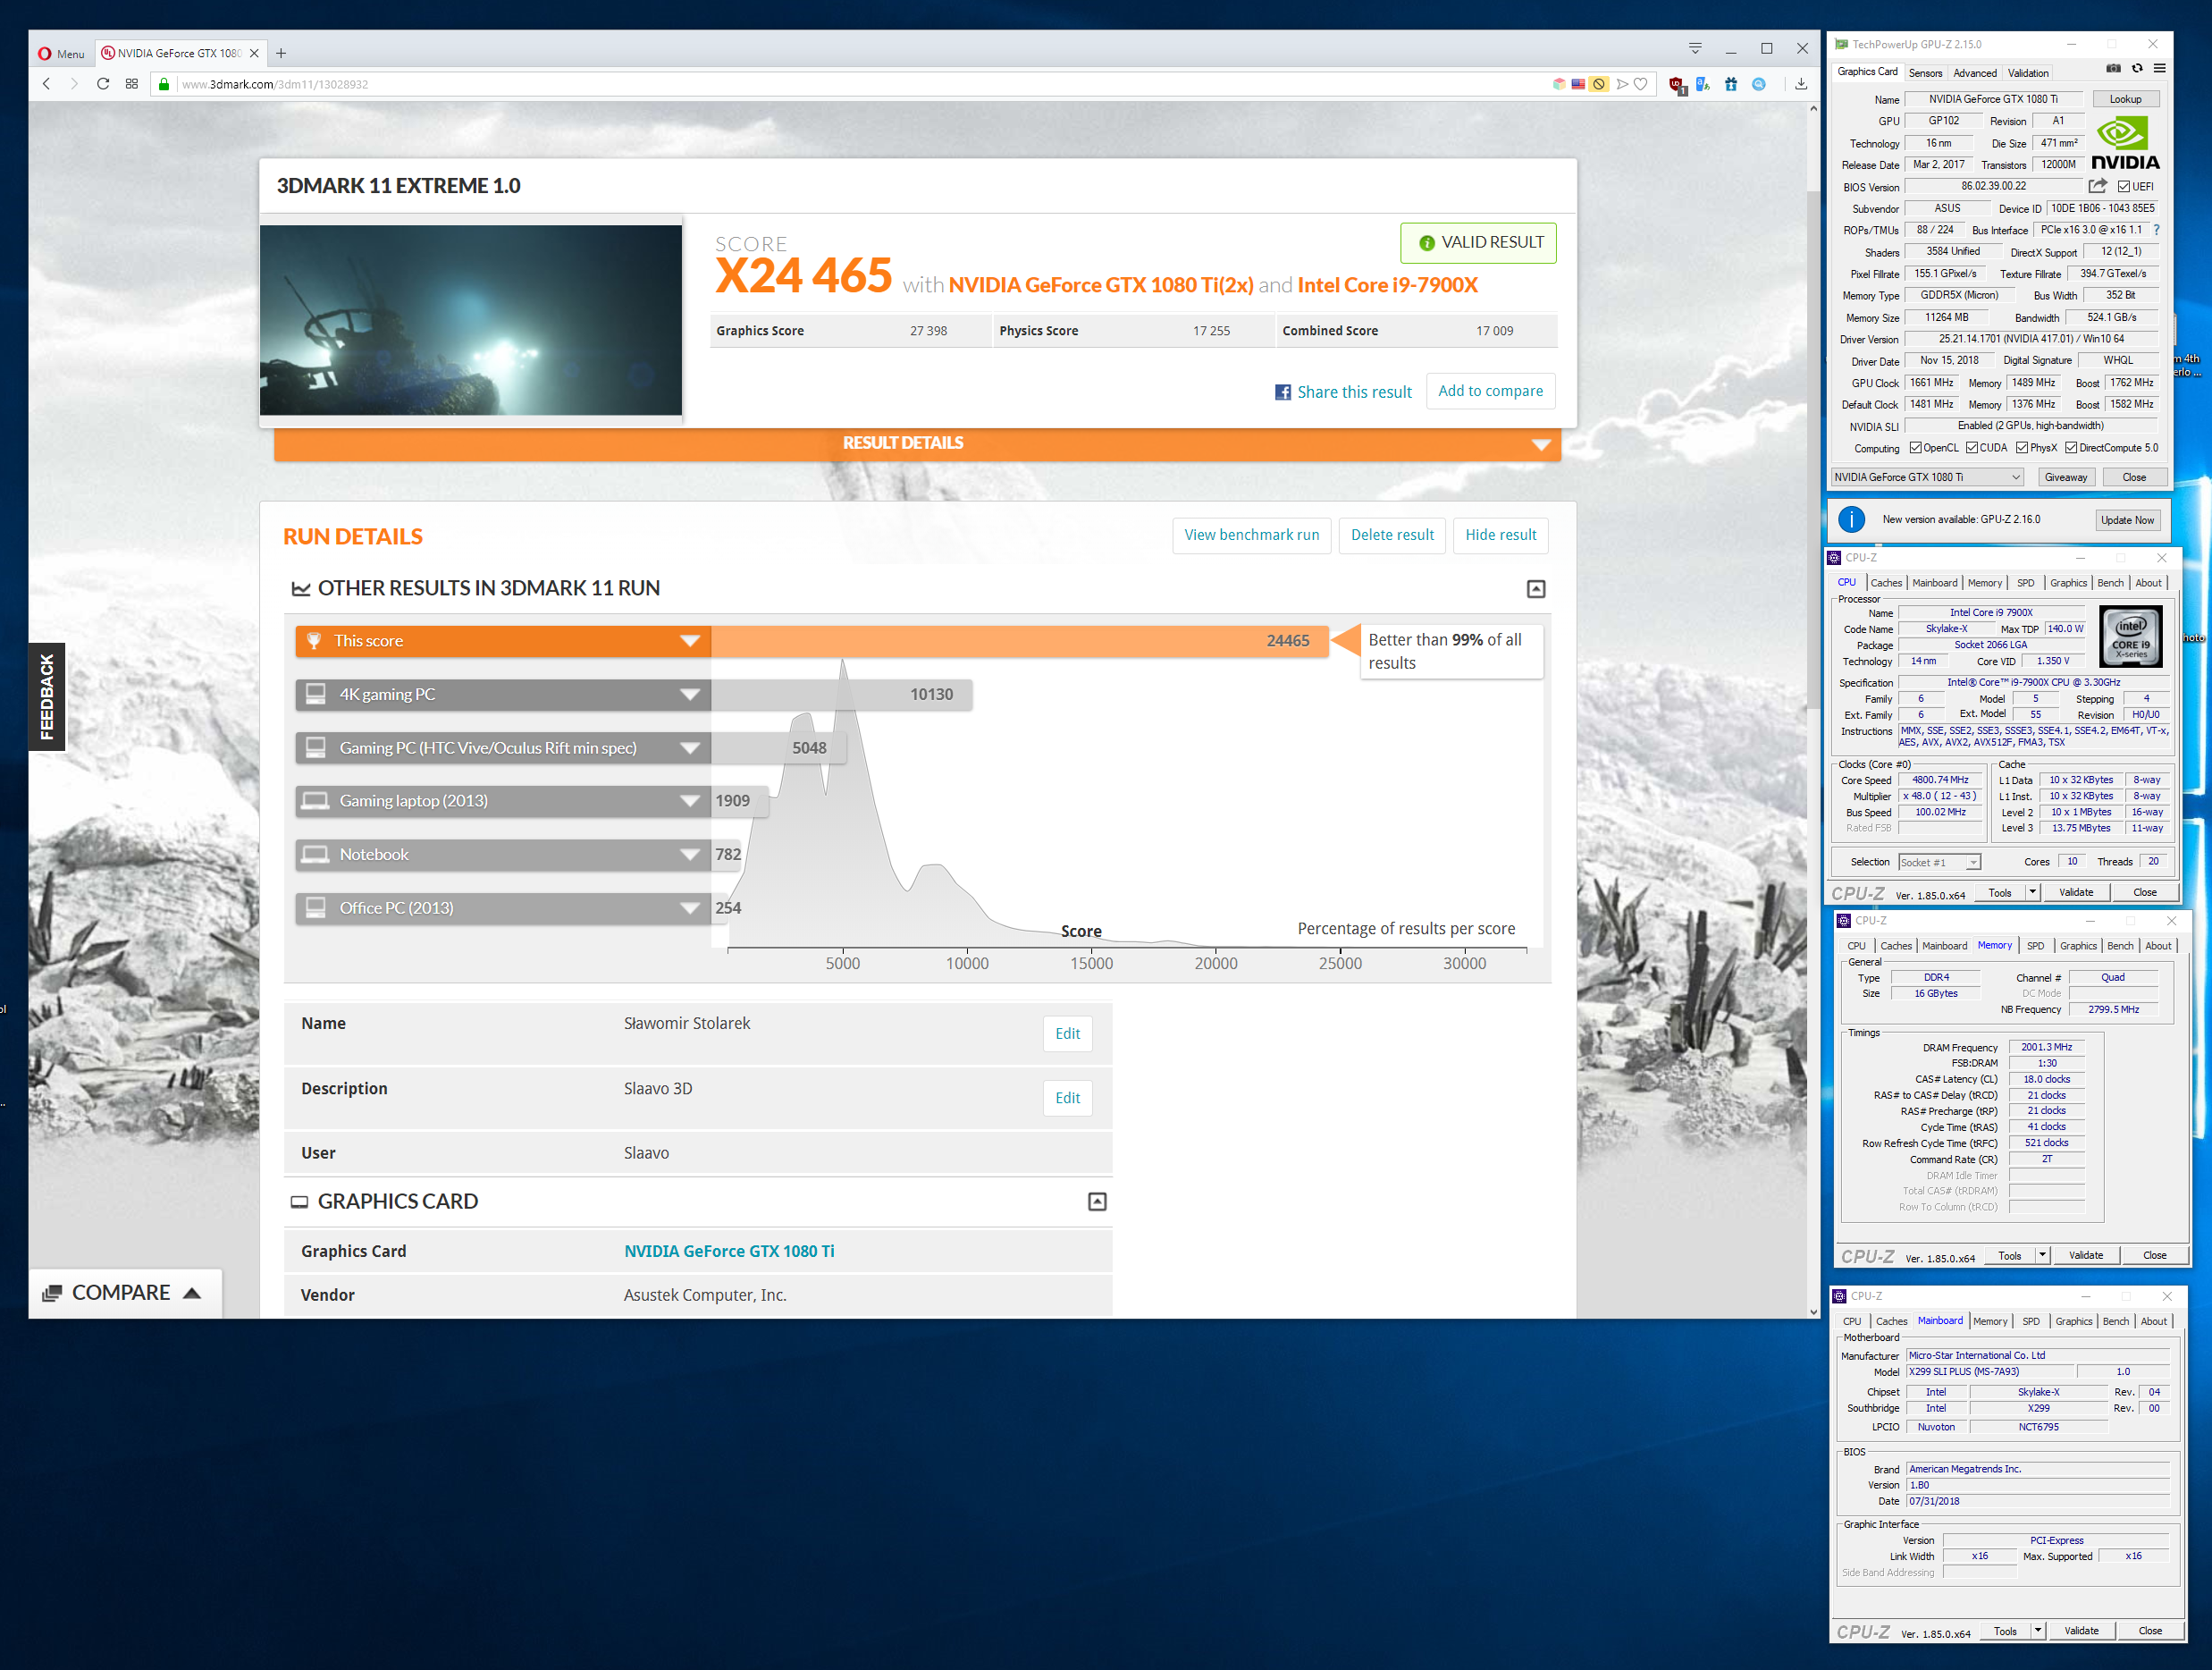2212x1670 pixels.
Task: Click the benchmark scene thumbnail
Action: pyautogui.click(x=470, y=320)
